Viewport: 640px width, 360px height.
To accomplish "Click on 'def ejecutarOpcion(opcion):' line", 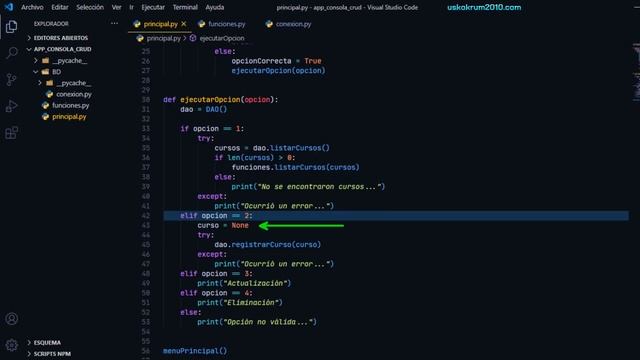I will coord(220,100).
